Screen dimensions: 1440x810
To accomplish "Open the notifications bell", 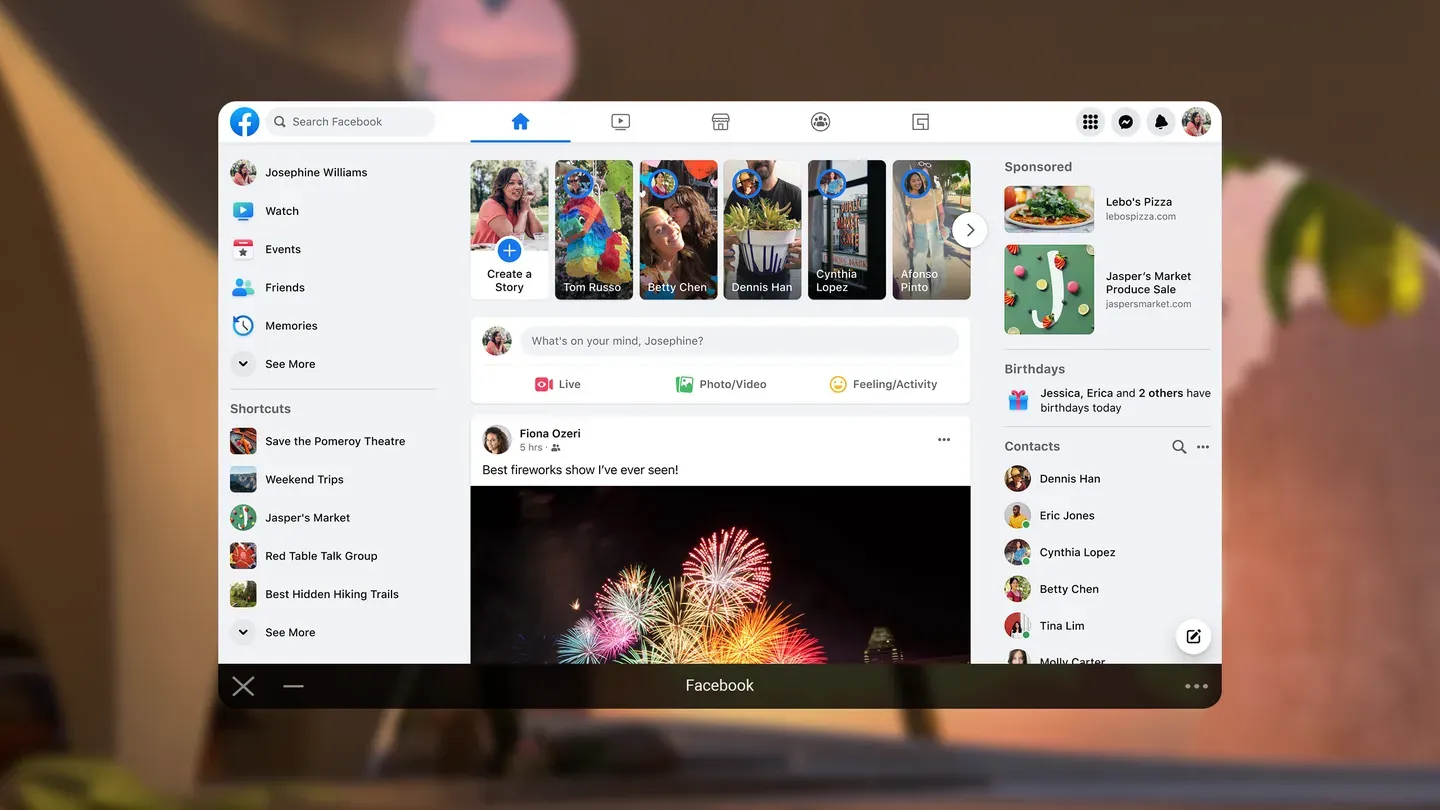I will 1160,121.
